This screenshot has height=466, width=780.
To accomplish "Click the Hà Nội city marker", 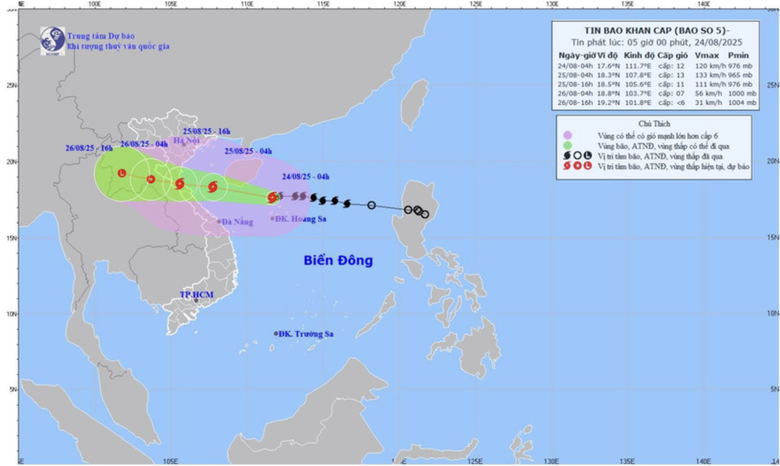I will pos(186,143).
